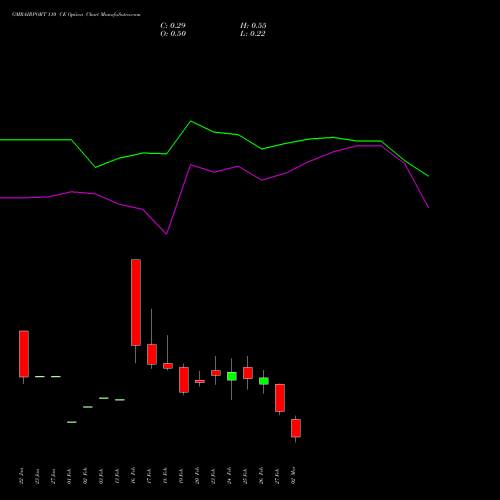Select the red 02 Mar candle

coord(296,428)
